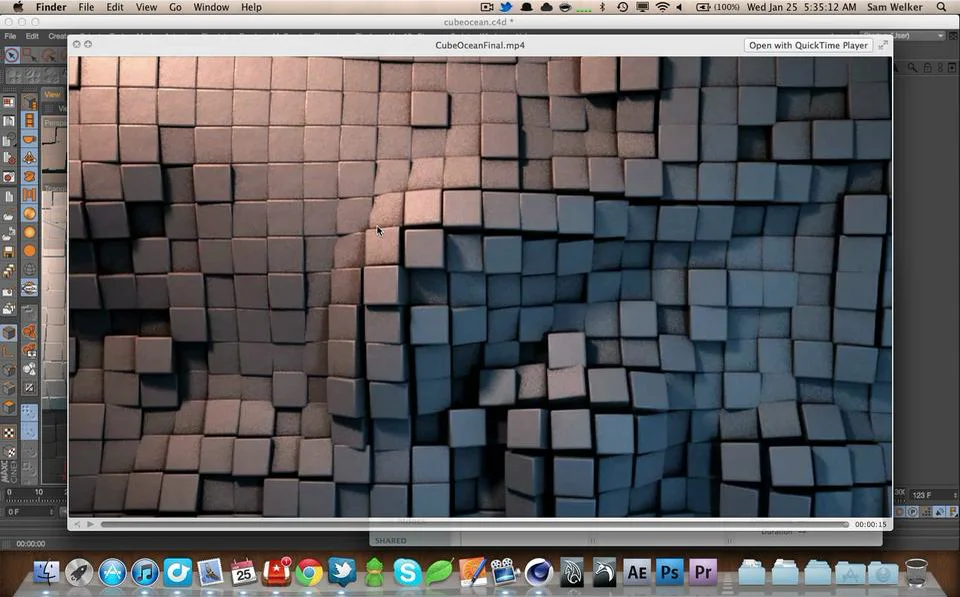The height and width of the screenshot is (597, 960).
Task: Open the Twitter app in the Dock
Action: (x=342, y=572)
